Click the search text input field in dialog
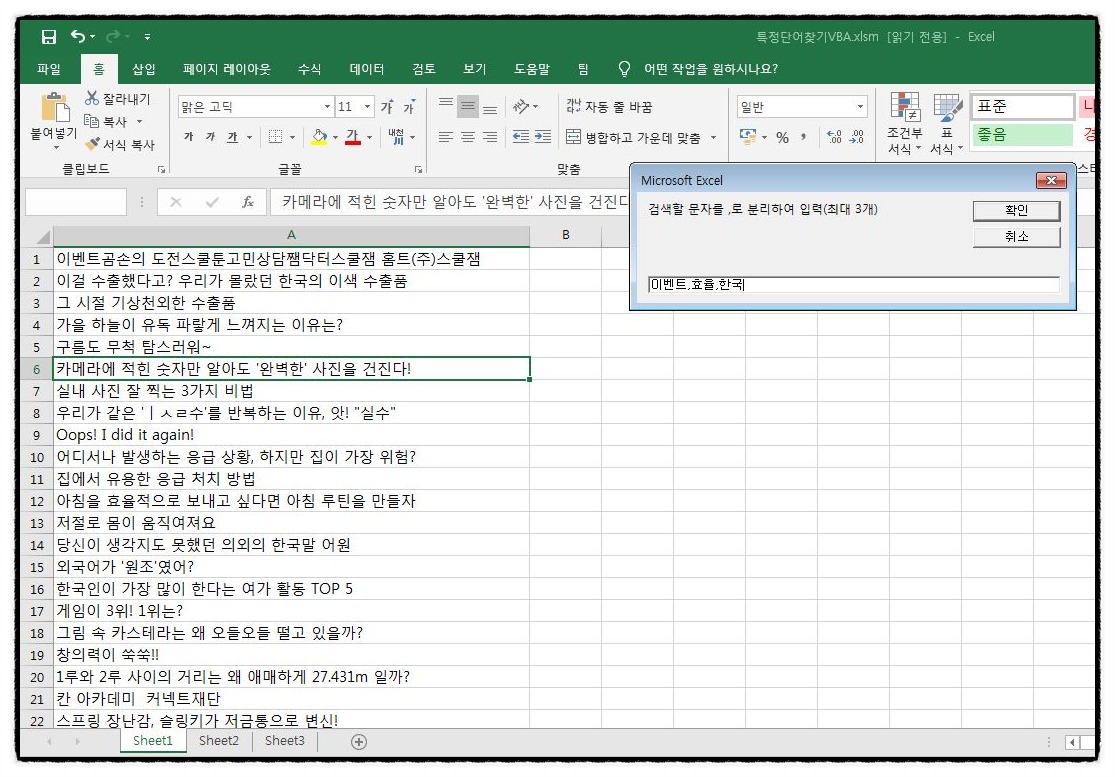 coord(852,285)
